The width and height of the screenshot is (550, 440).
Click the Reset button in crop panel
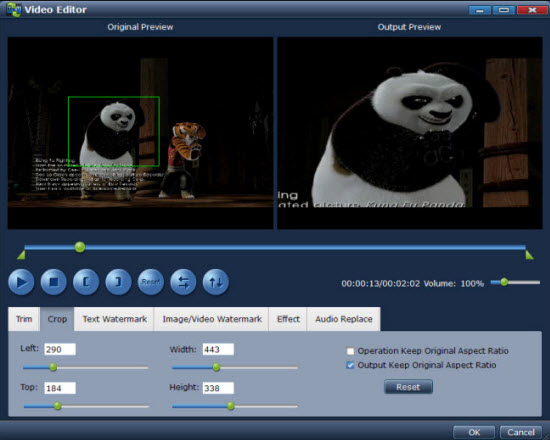[x=408, y=387]
